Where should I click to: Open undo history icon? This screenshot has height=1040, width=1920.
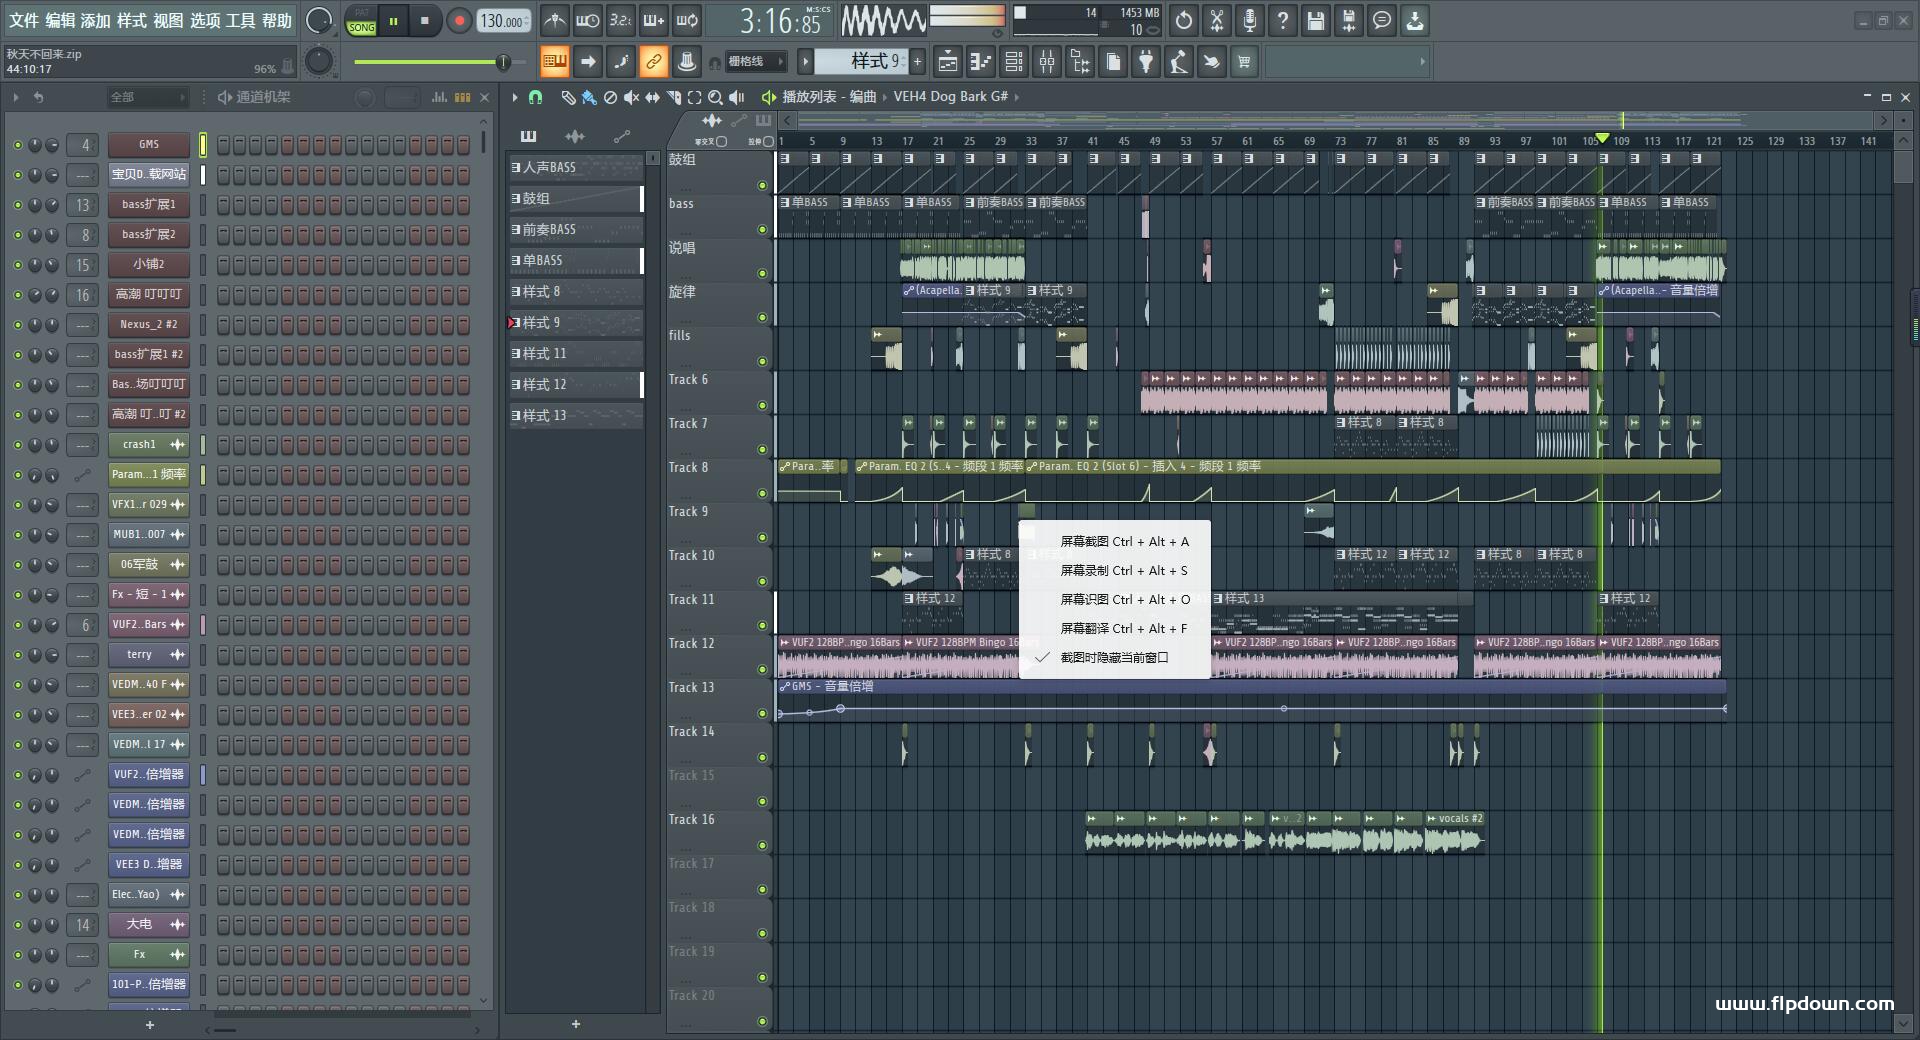click(1184, 20)
